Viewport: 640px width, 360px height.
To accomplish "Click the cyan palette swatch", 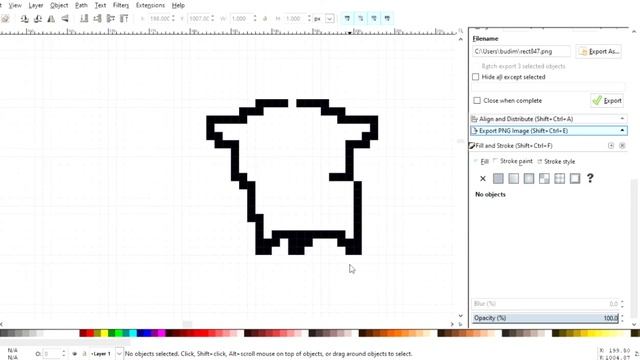I will pyautogui.click(x=133, y=333).
